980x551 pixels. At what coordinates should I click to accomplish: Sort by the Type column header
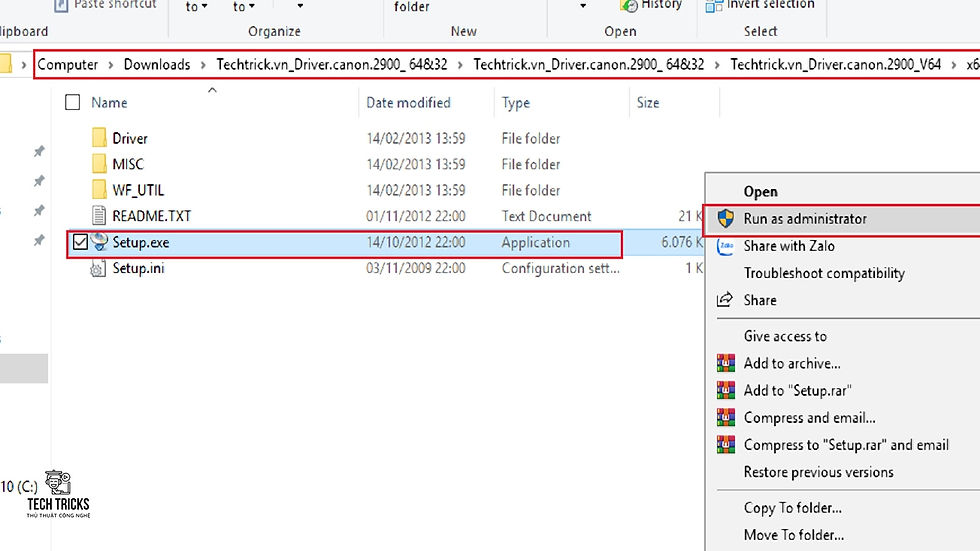pyautogui.click(x=516, y=102)
